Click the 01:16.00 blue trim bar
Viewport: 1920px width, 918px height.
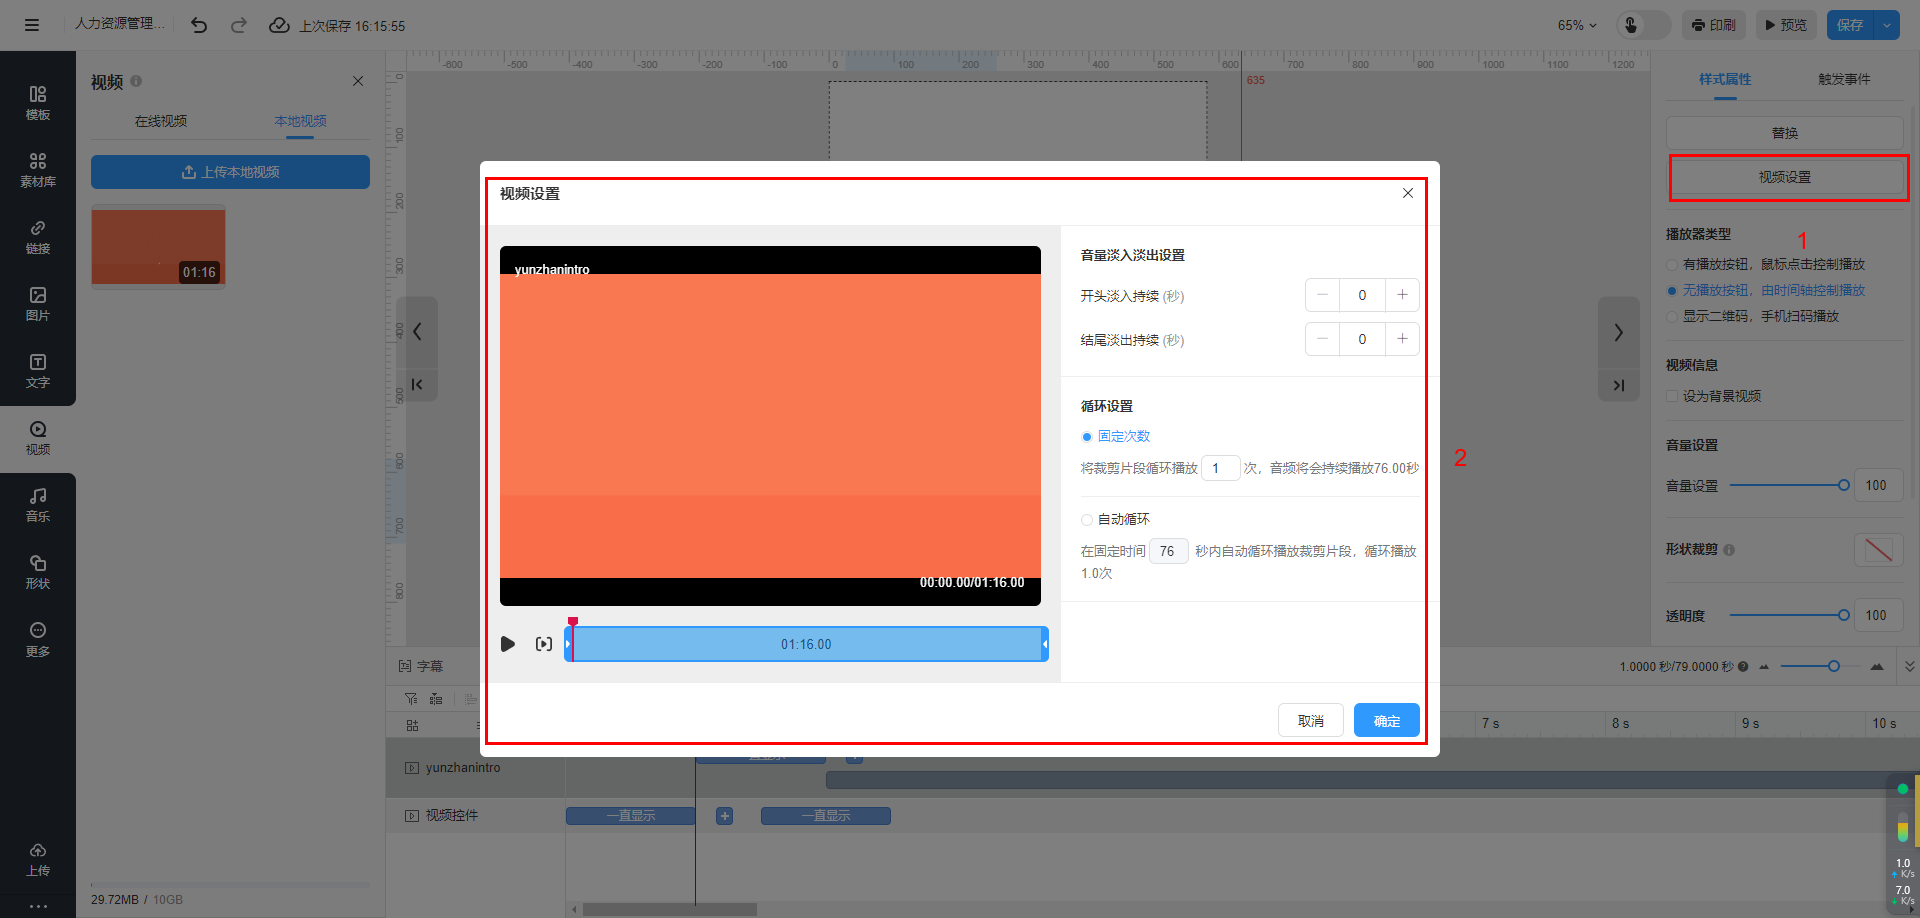[x=806, y=644]
